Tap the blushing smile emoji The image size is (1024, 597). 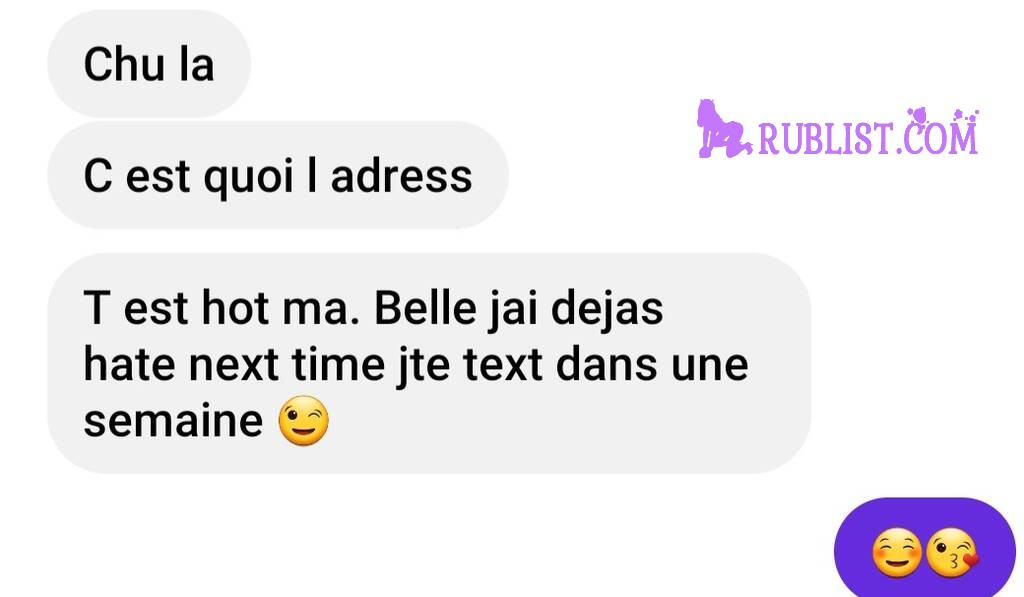[897, 553]
